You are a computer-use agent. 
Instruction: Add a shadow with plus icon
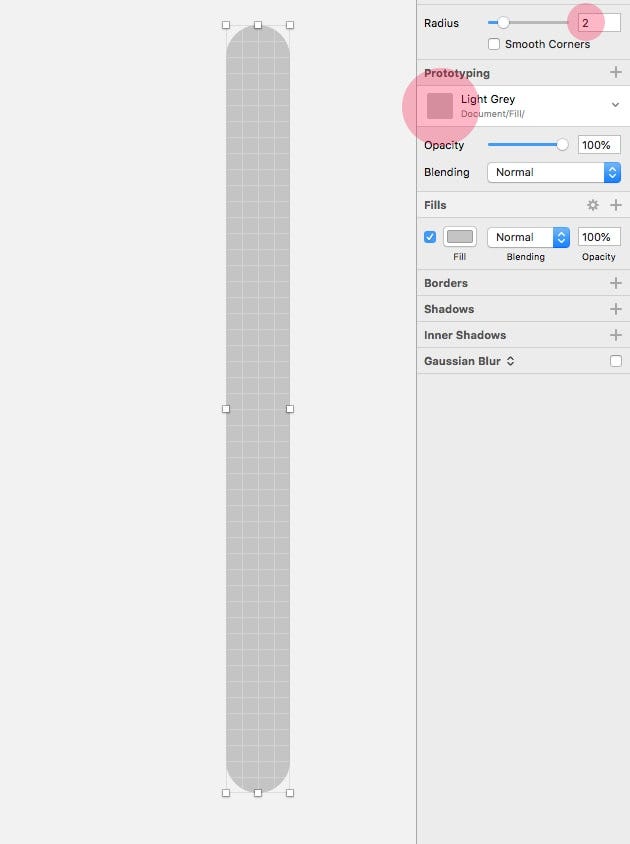(615, 309)
